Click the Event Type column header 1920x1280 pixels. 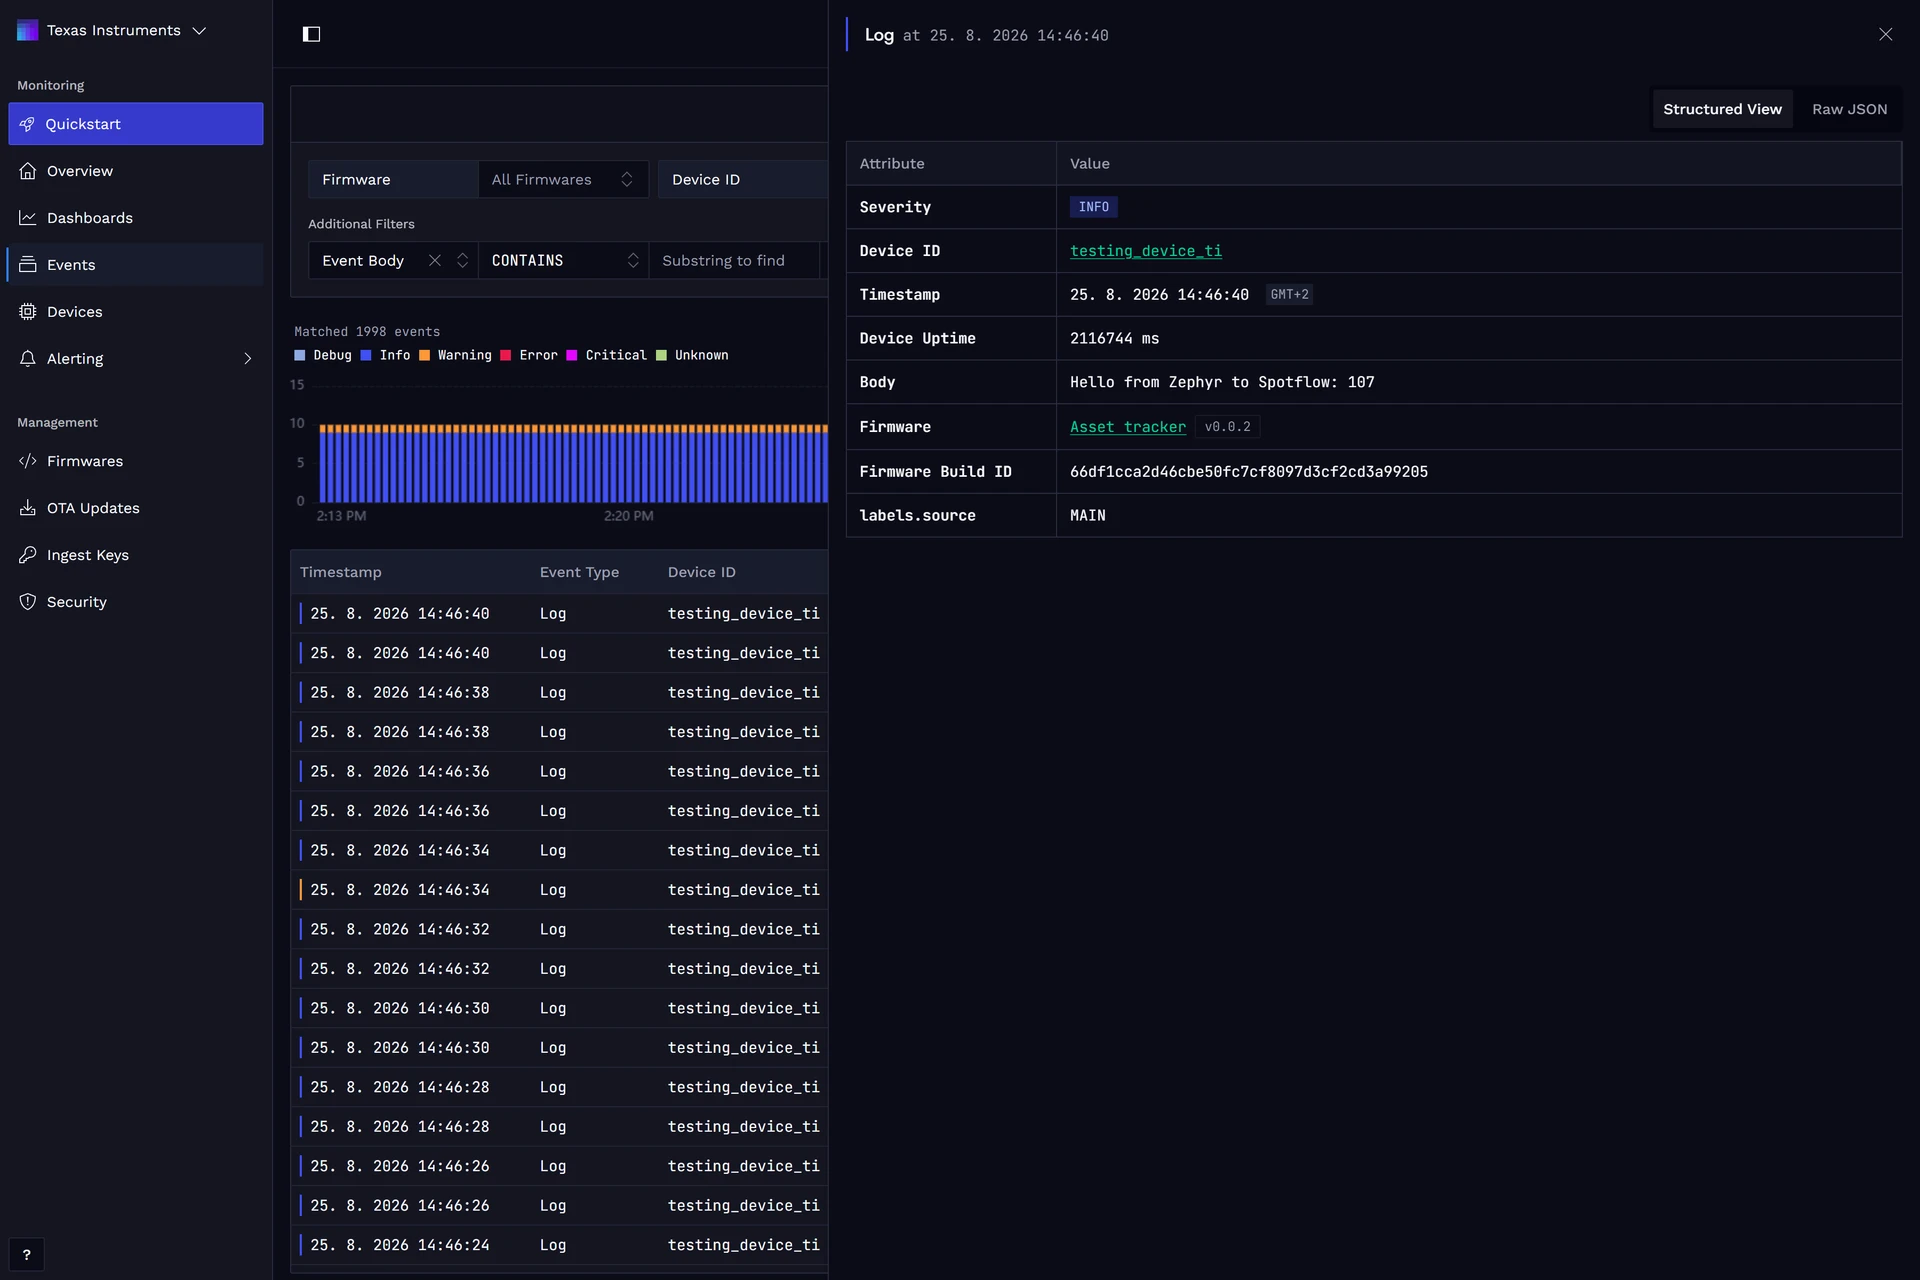click(579, 572)
